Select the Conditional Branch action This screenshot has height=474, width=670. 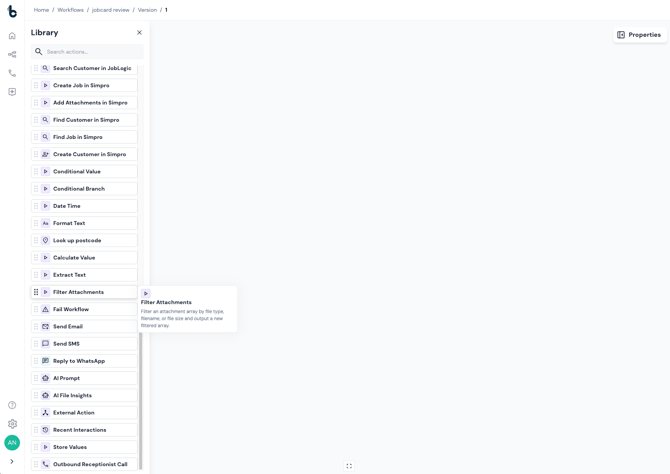pos(84,188)
